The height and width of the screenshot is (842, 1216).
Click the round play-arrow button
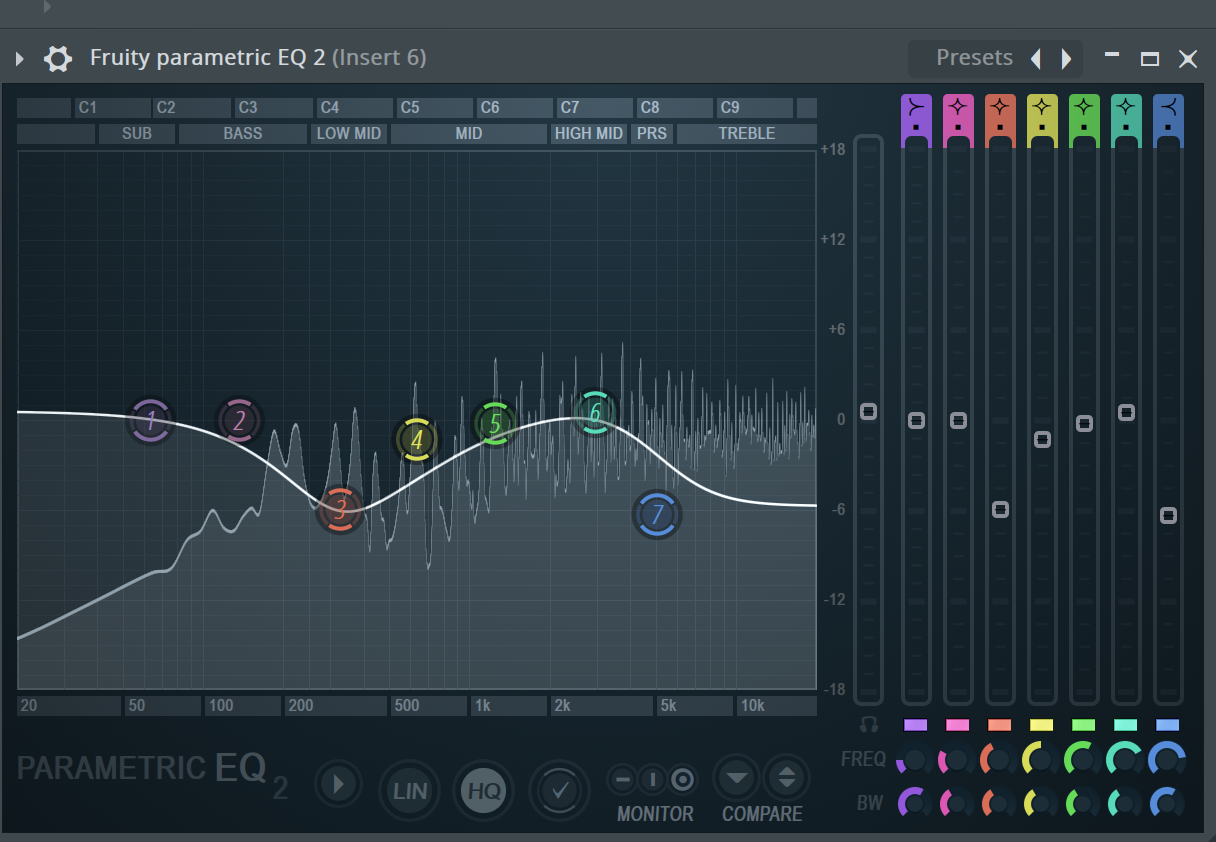pos(338,784)
